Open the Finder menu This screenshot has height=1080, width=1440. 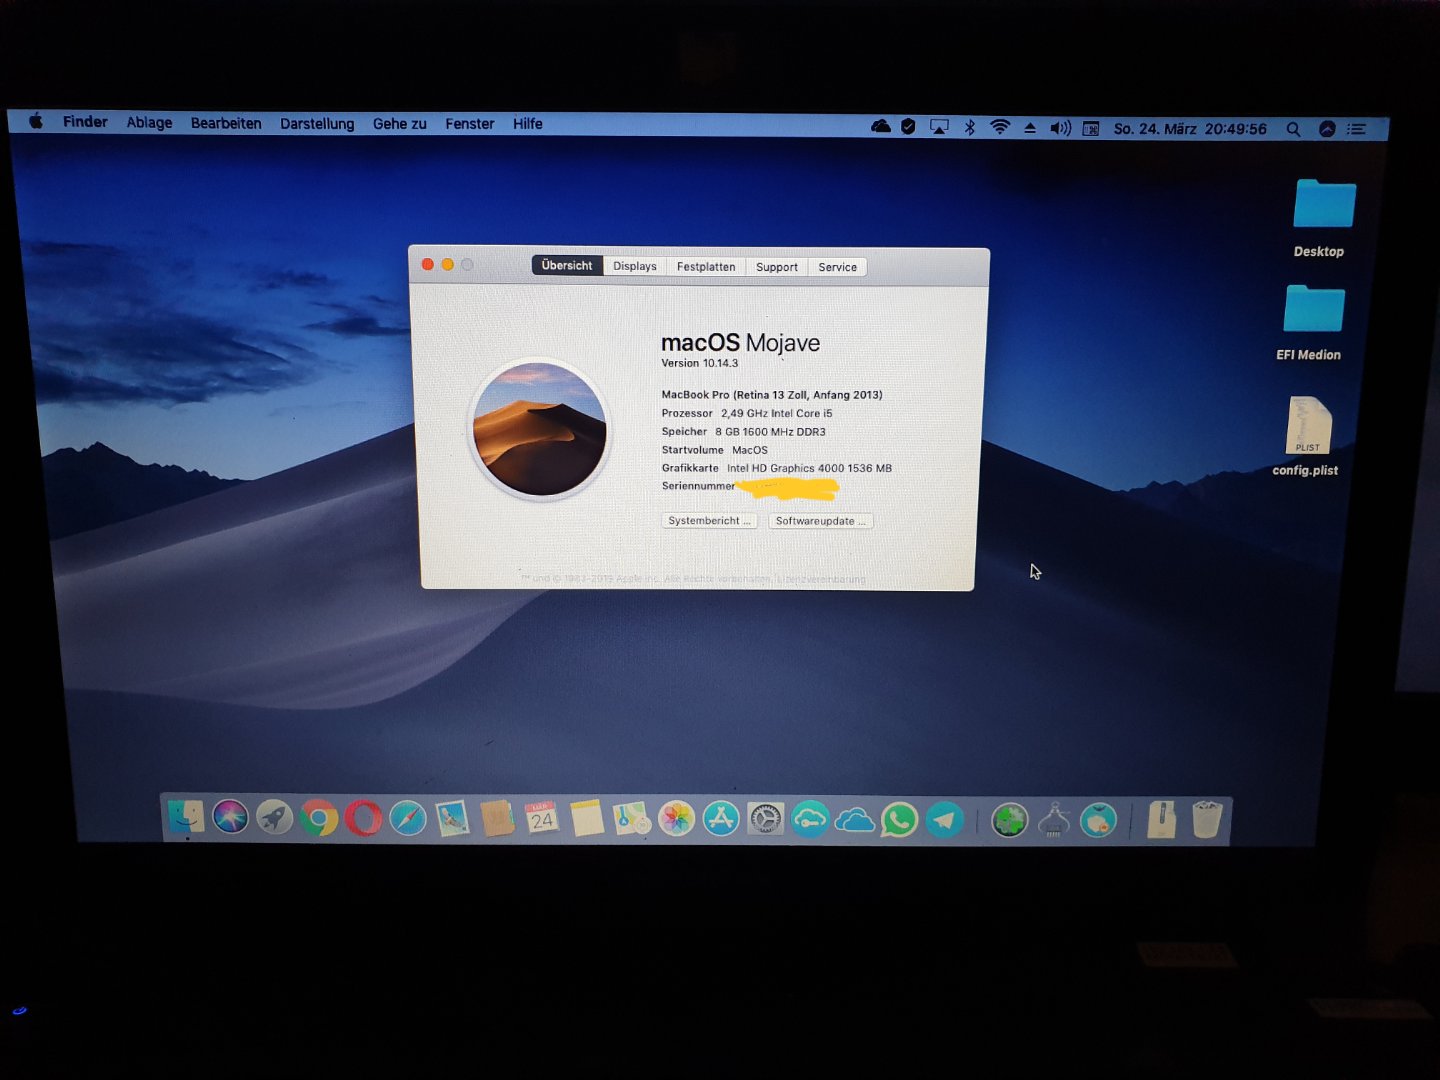85,122
